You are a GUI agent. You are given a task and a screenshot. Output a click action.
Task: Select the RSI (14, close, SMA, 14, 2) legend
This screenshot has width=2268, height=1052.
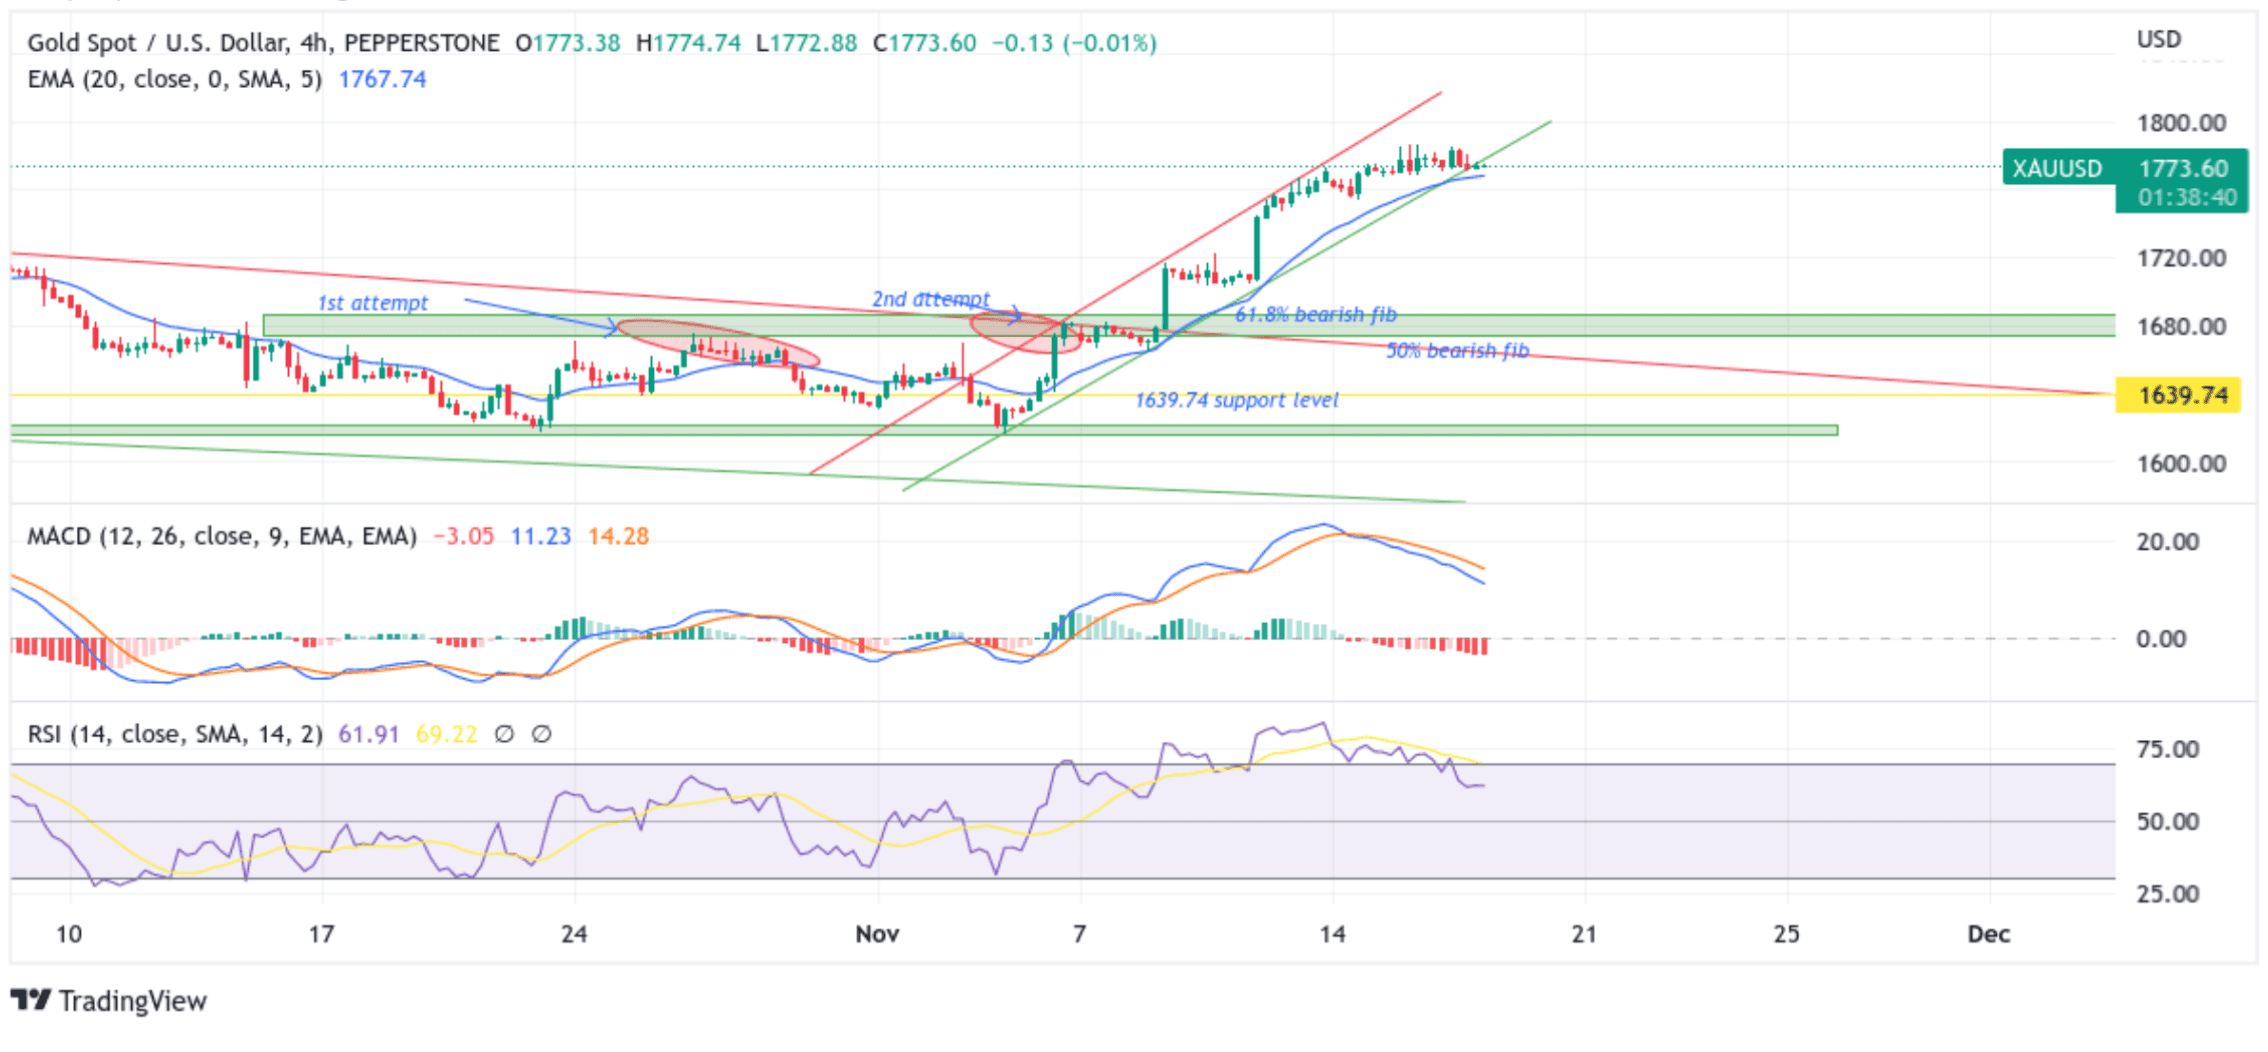pos(175,734)
